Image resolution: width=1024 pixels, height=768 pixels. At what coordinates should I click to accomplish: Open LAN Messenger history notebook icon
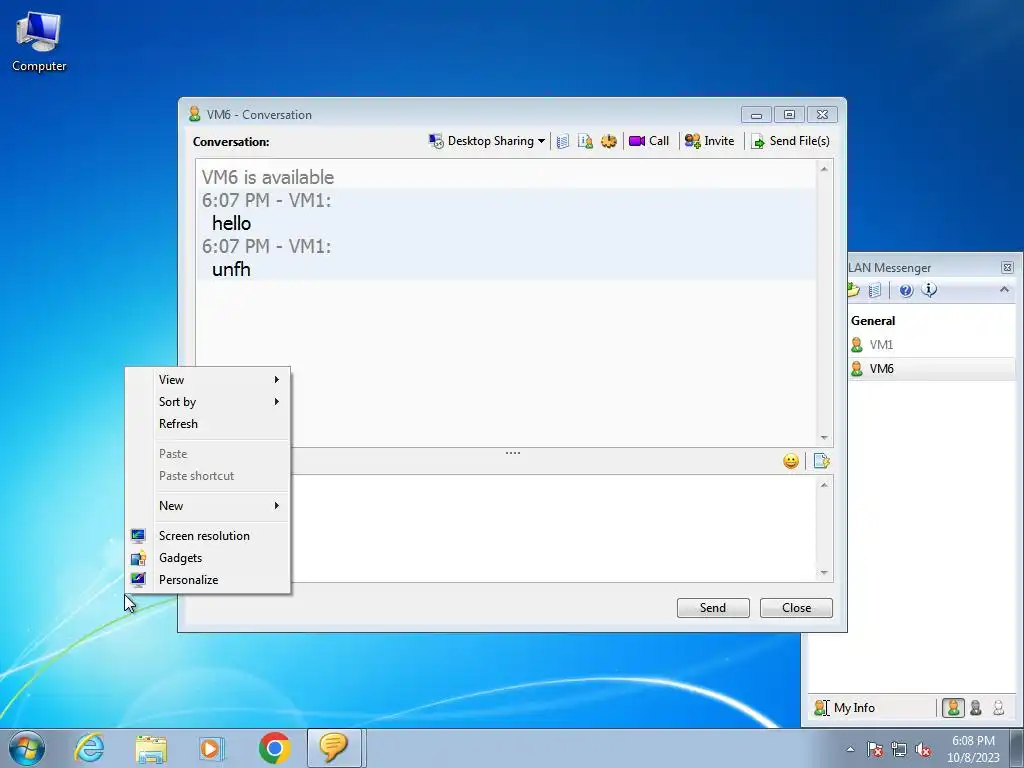click(x=875, y=290)
